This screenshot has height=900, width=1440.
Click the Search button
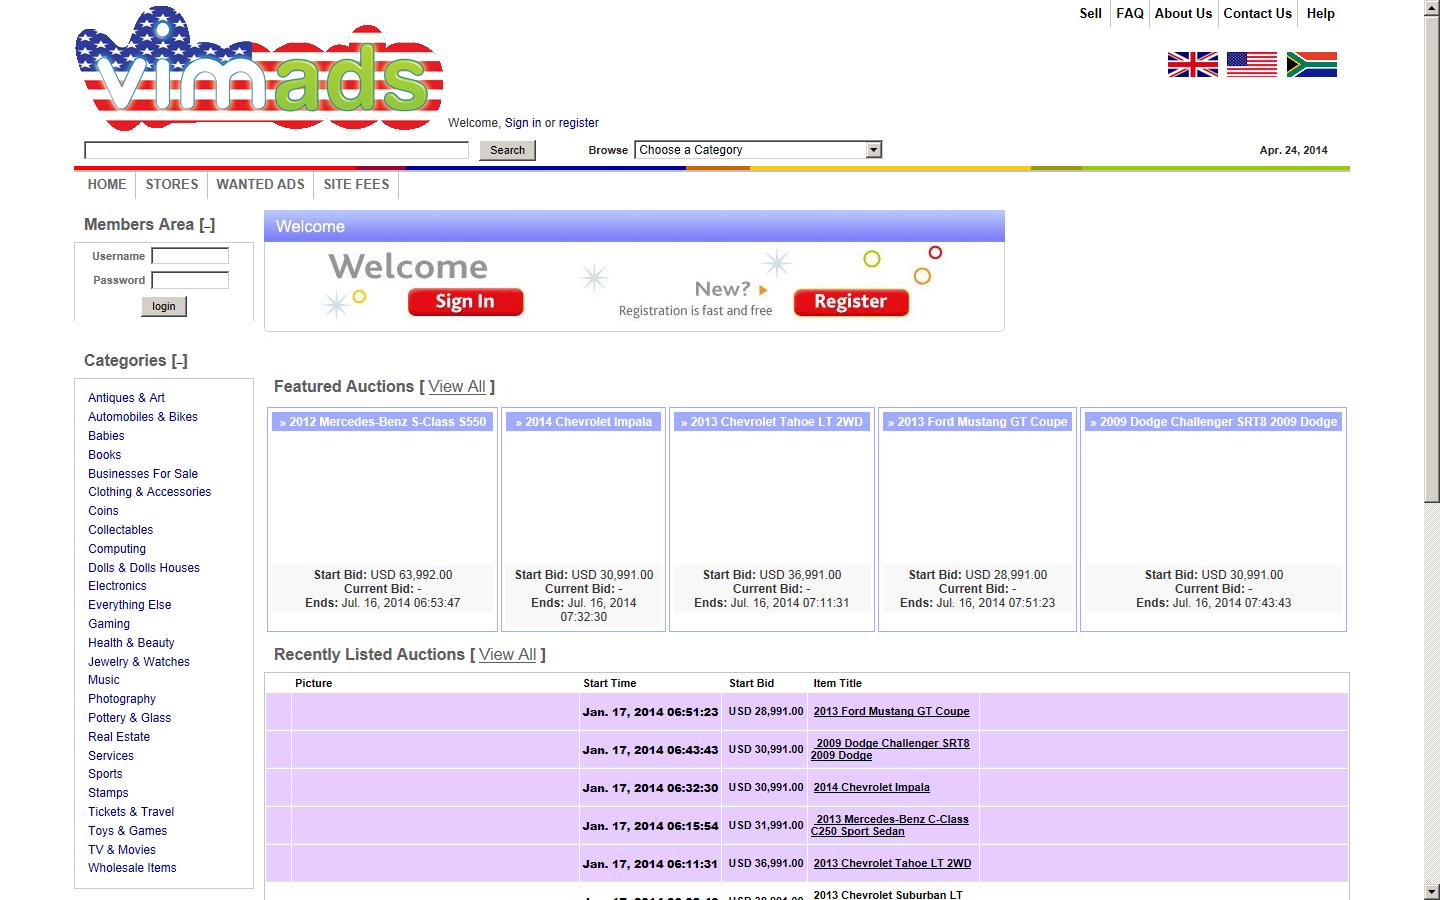(x=507, y=150)
